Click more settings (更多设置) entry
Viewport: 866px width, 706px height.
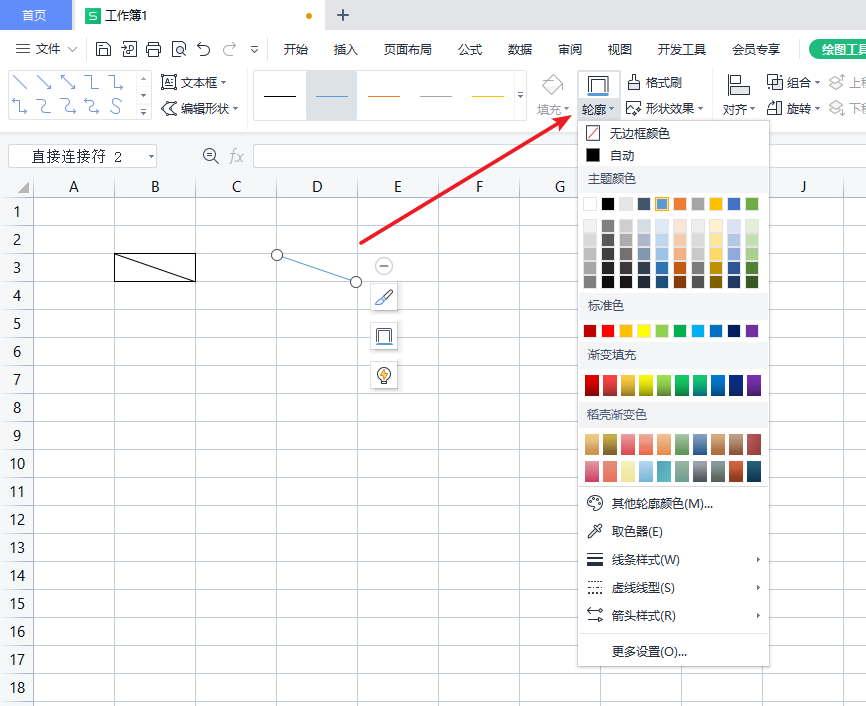click(649, 652)
